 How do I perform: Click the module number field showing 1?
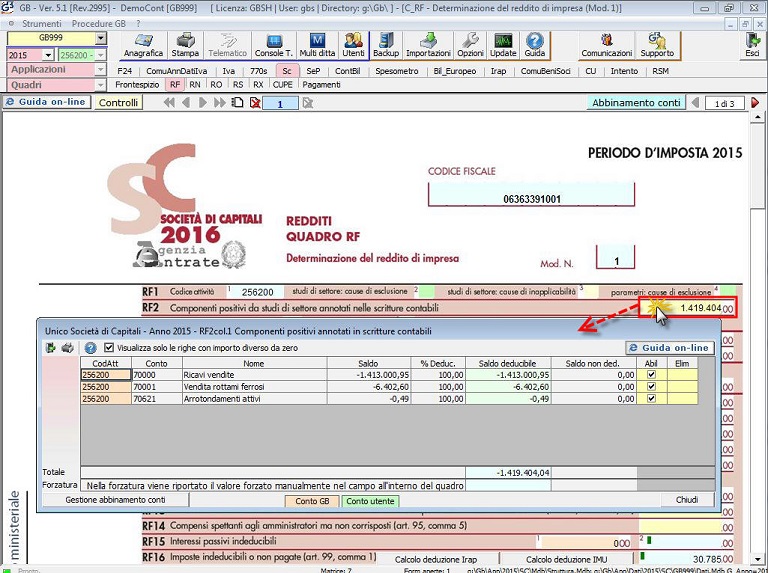(x=280, y=103)
